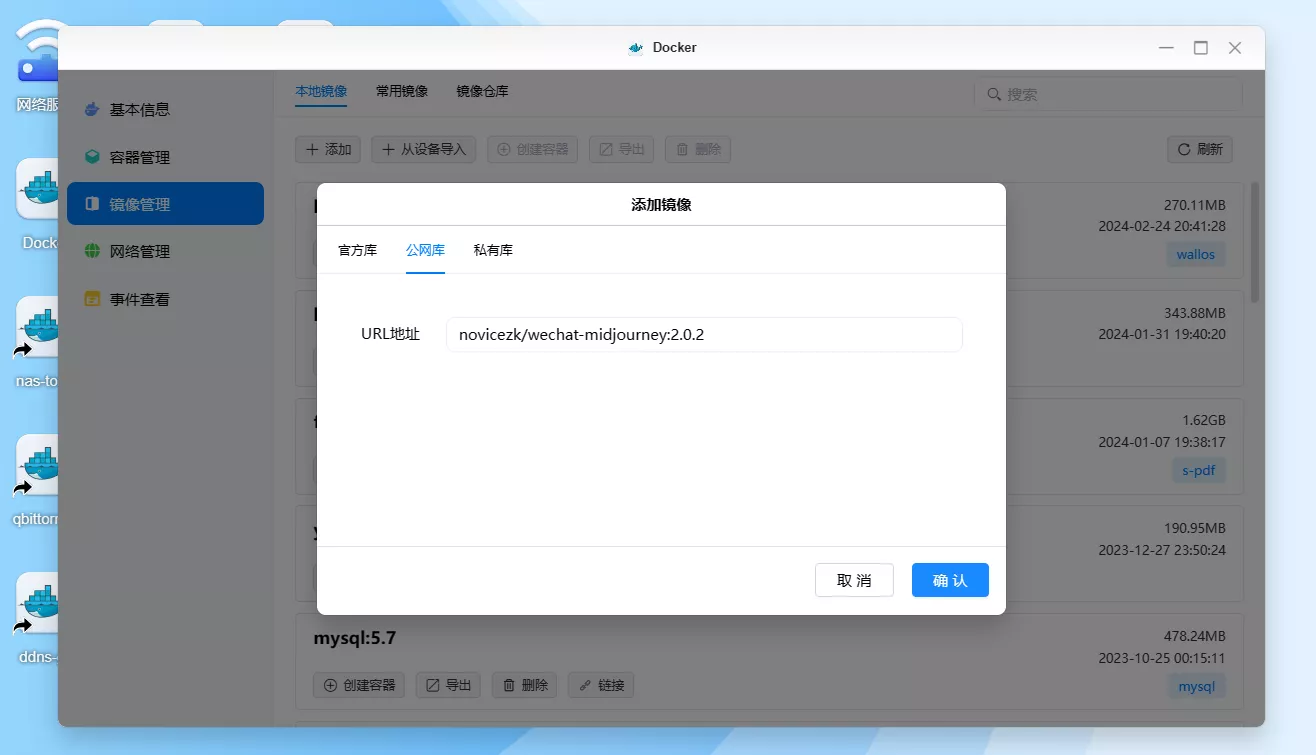Image resolution: width=1316 pixels, height=755 pixels.
Task: Open 事件查看 in the sidebar
Action: [165, 299]
